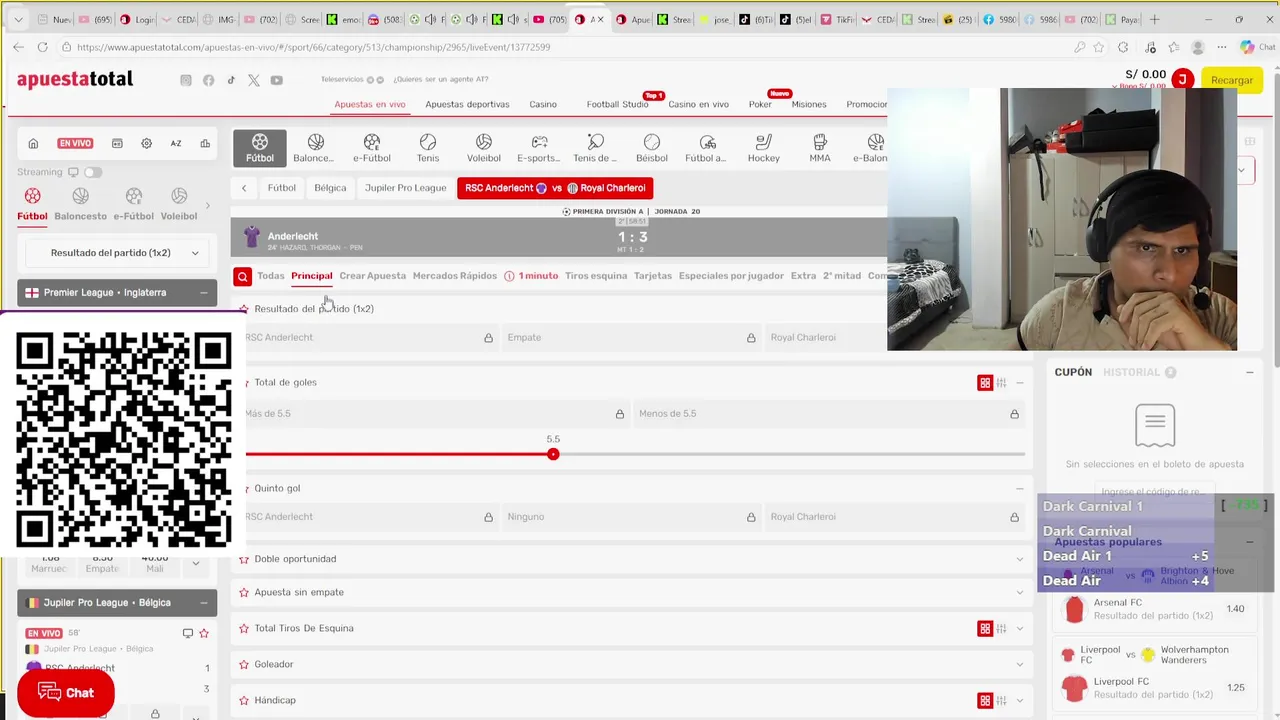Click the Total de goles 5.5 slider handle

click(553, 454)
